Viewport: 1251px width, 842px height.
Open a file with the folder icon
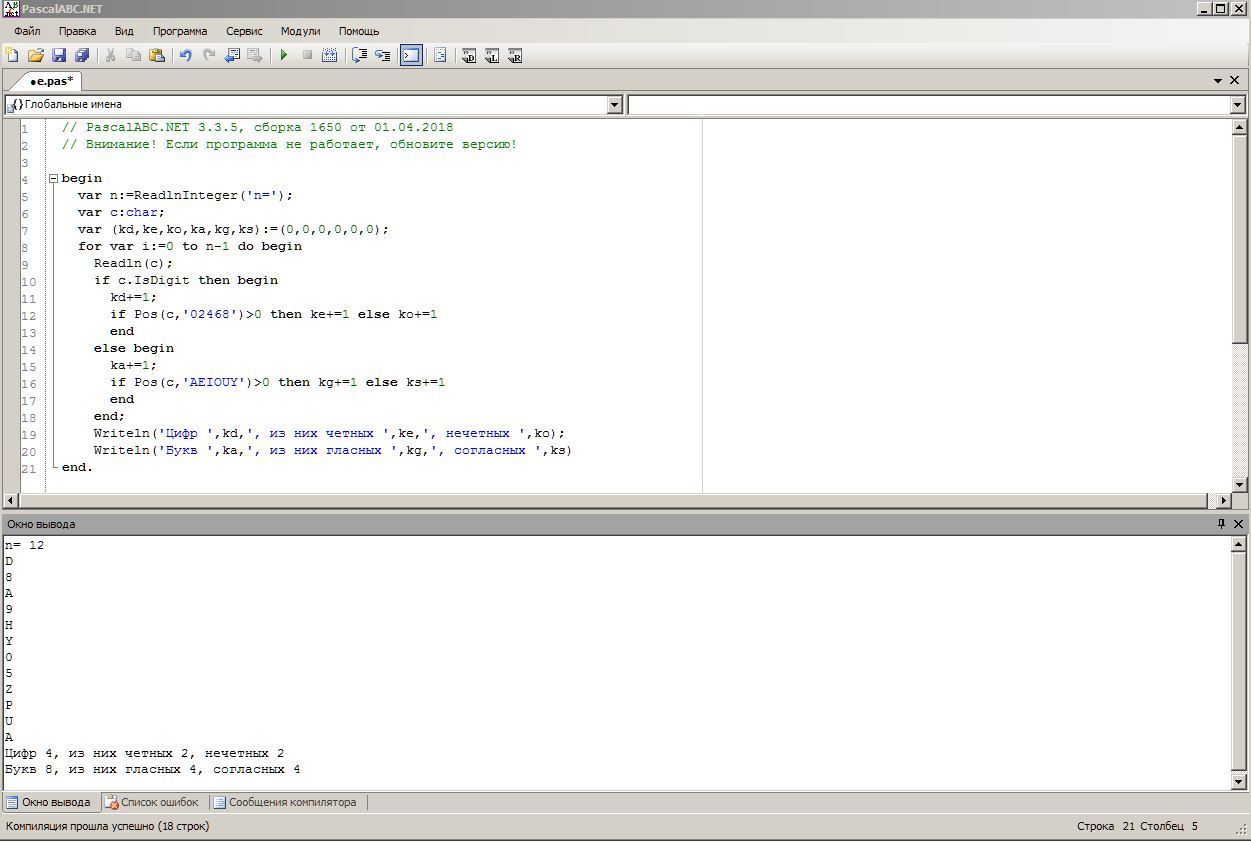[x=35, y=56]
